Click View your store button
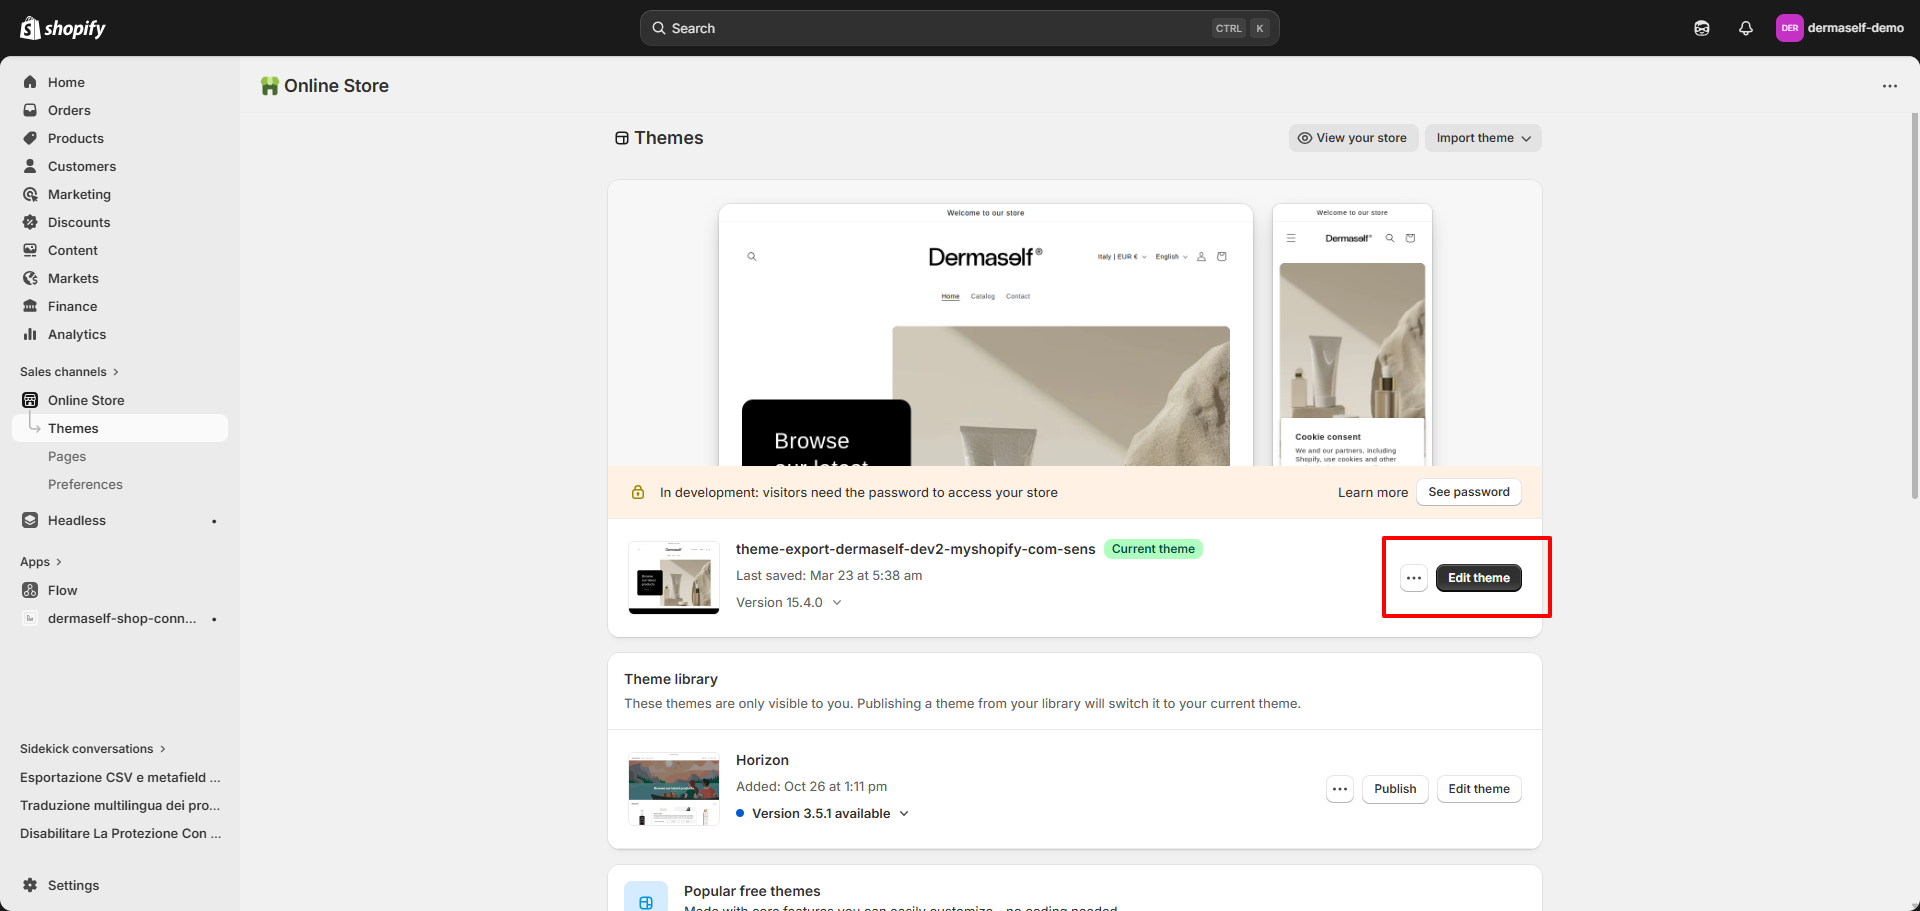The image size is (1920, 911). tap(1353, 138)
